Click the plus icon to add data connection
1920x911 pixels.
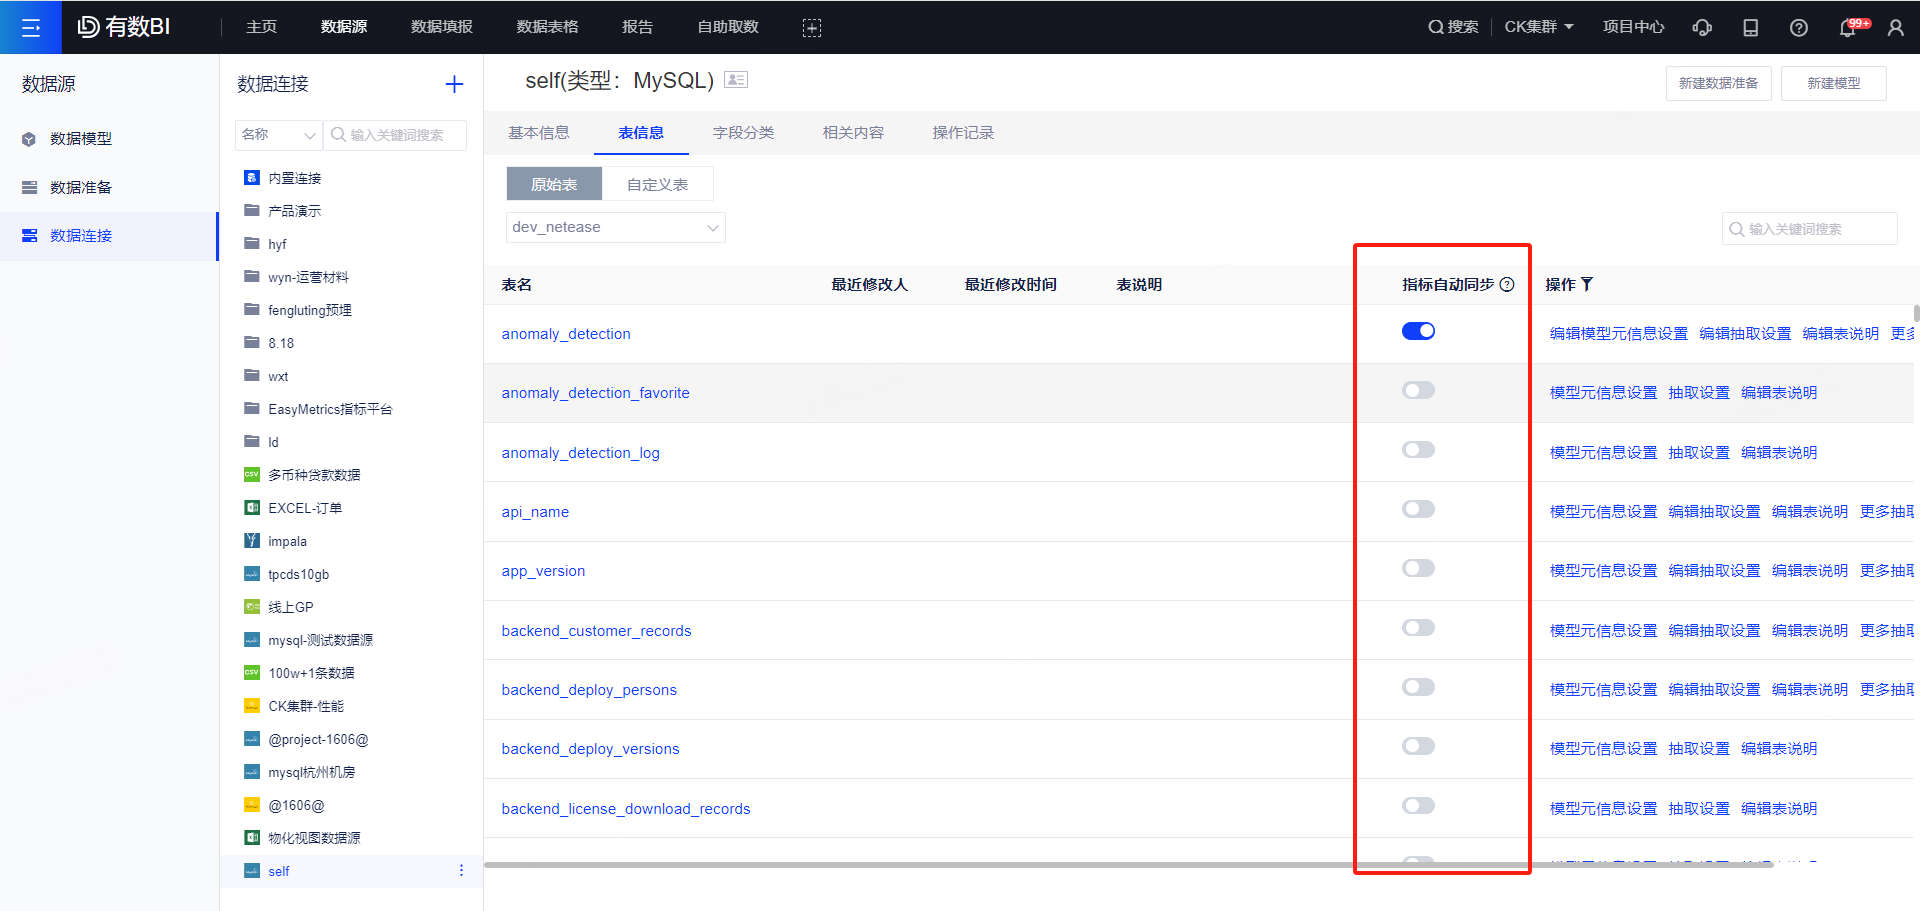click(454, 84)
